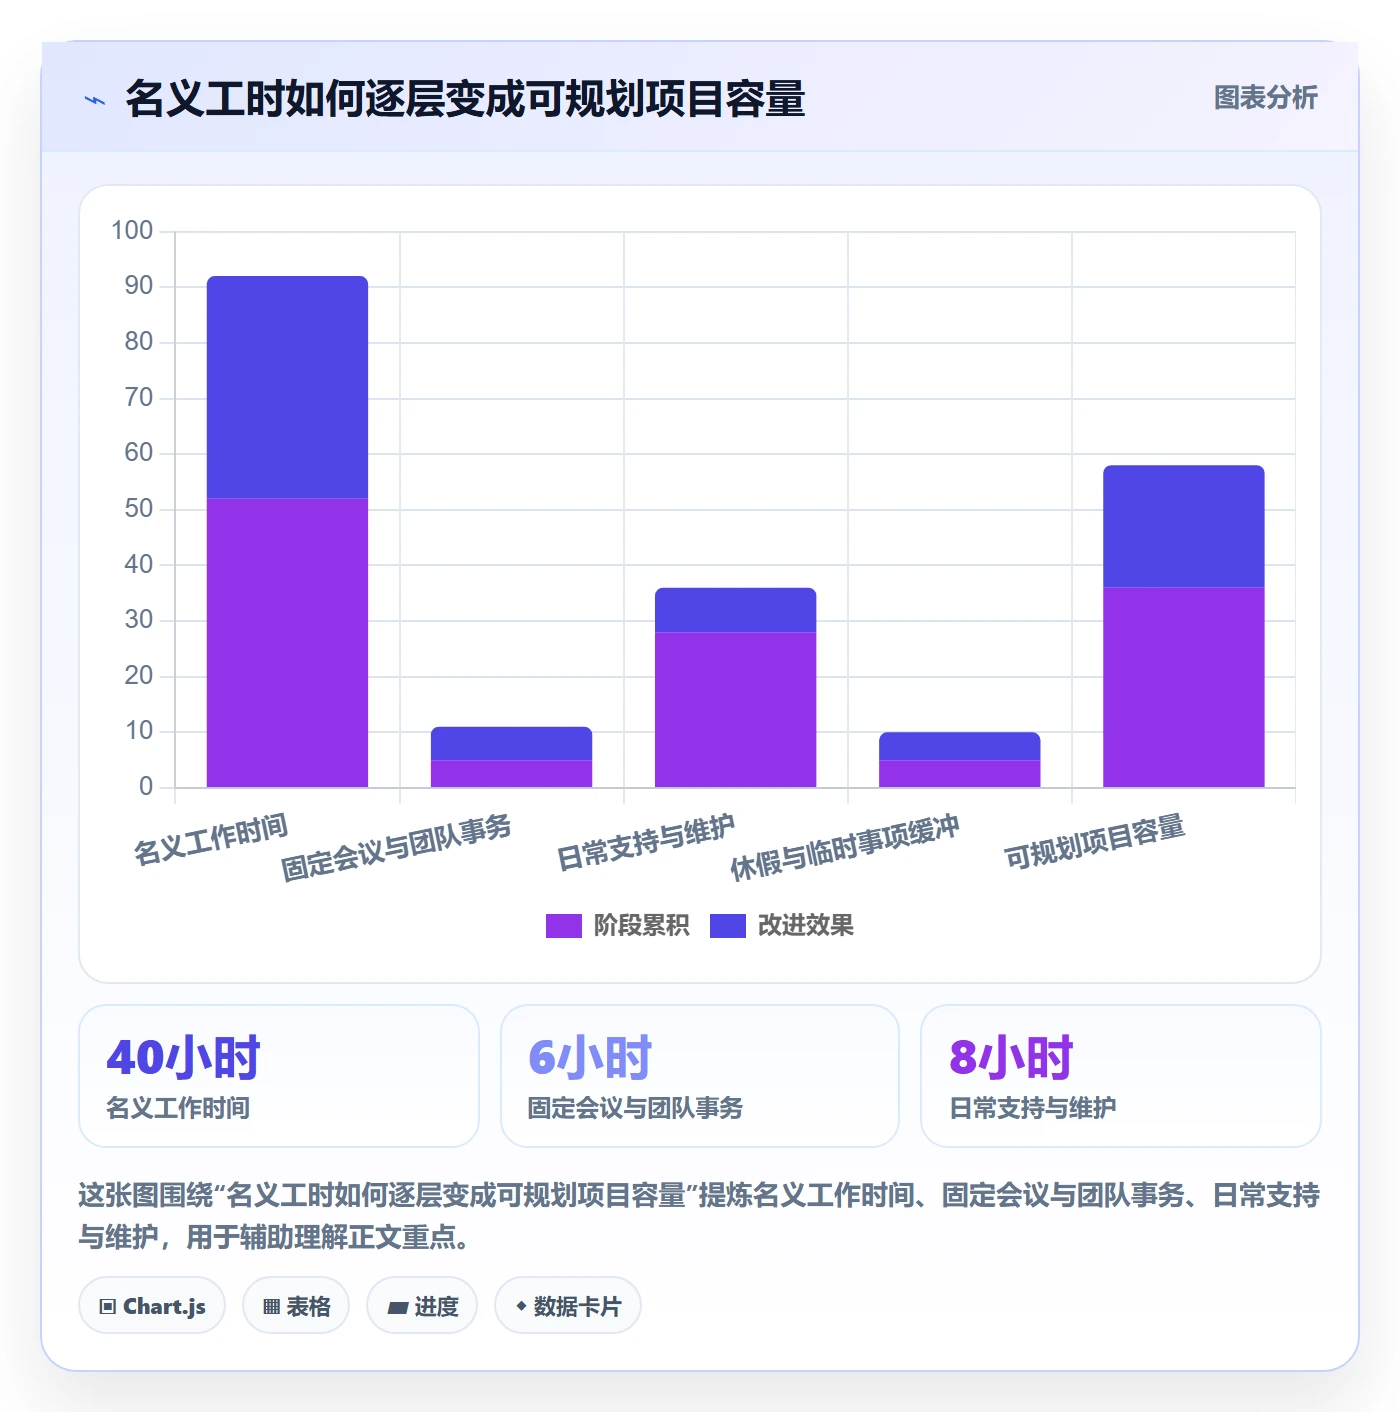Click the purple segment of 名义工作时间 bar
Image resolution: width=1400 pixels, height=1412 pixels.
click(287, 643)
